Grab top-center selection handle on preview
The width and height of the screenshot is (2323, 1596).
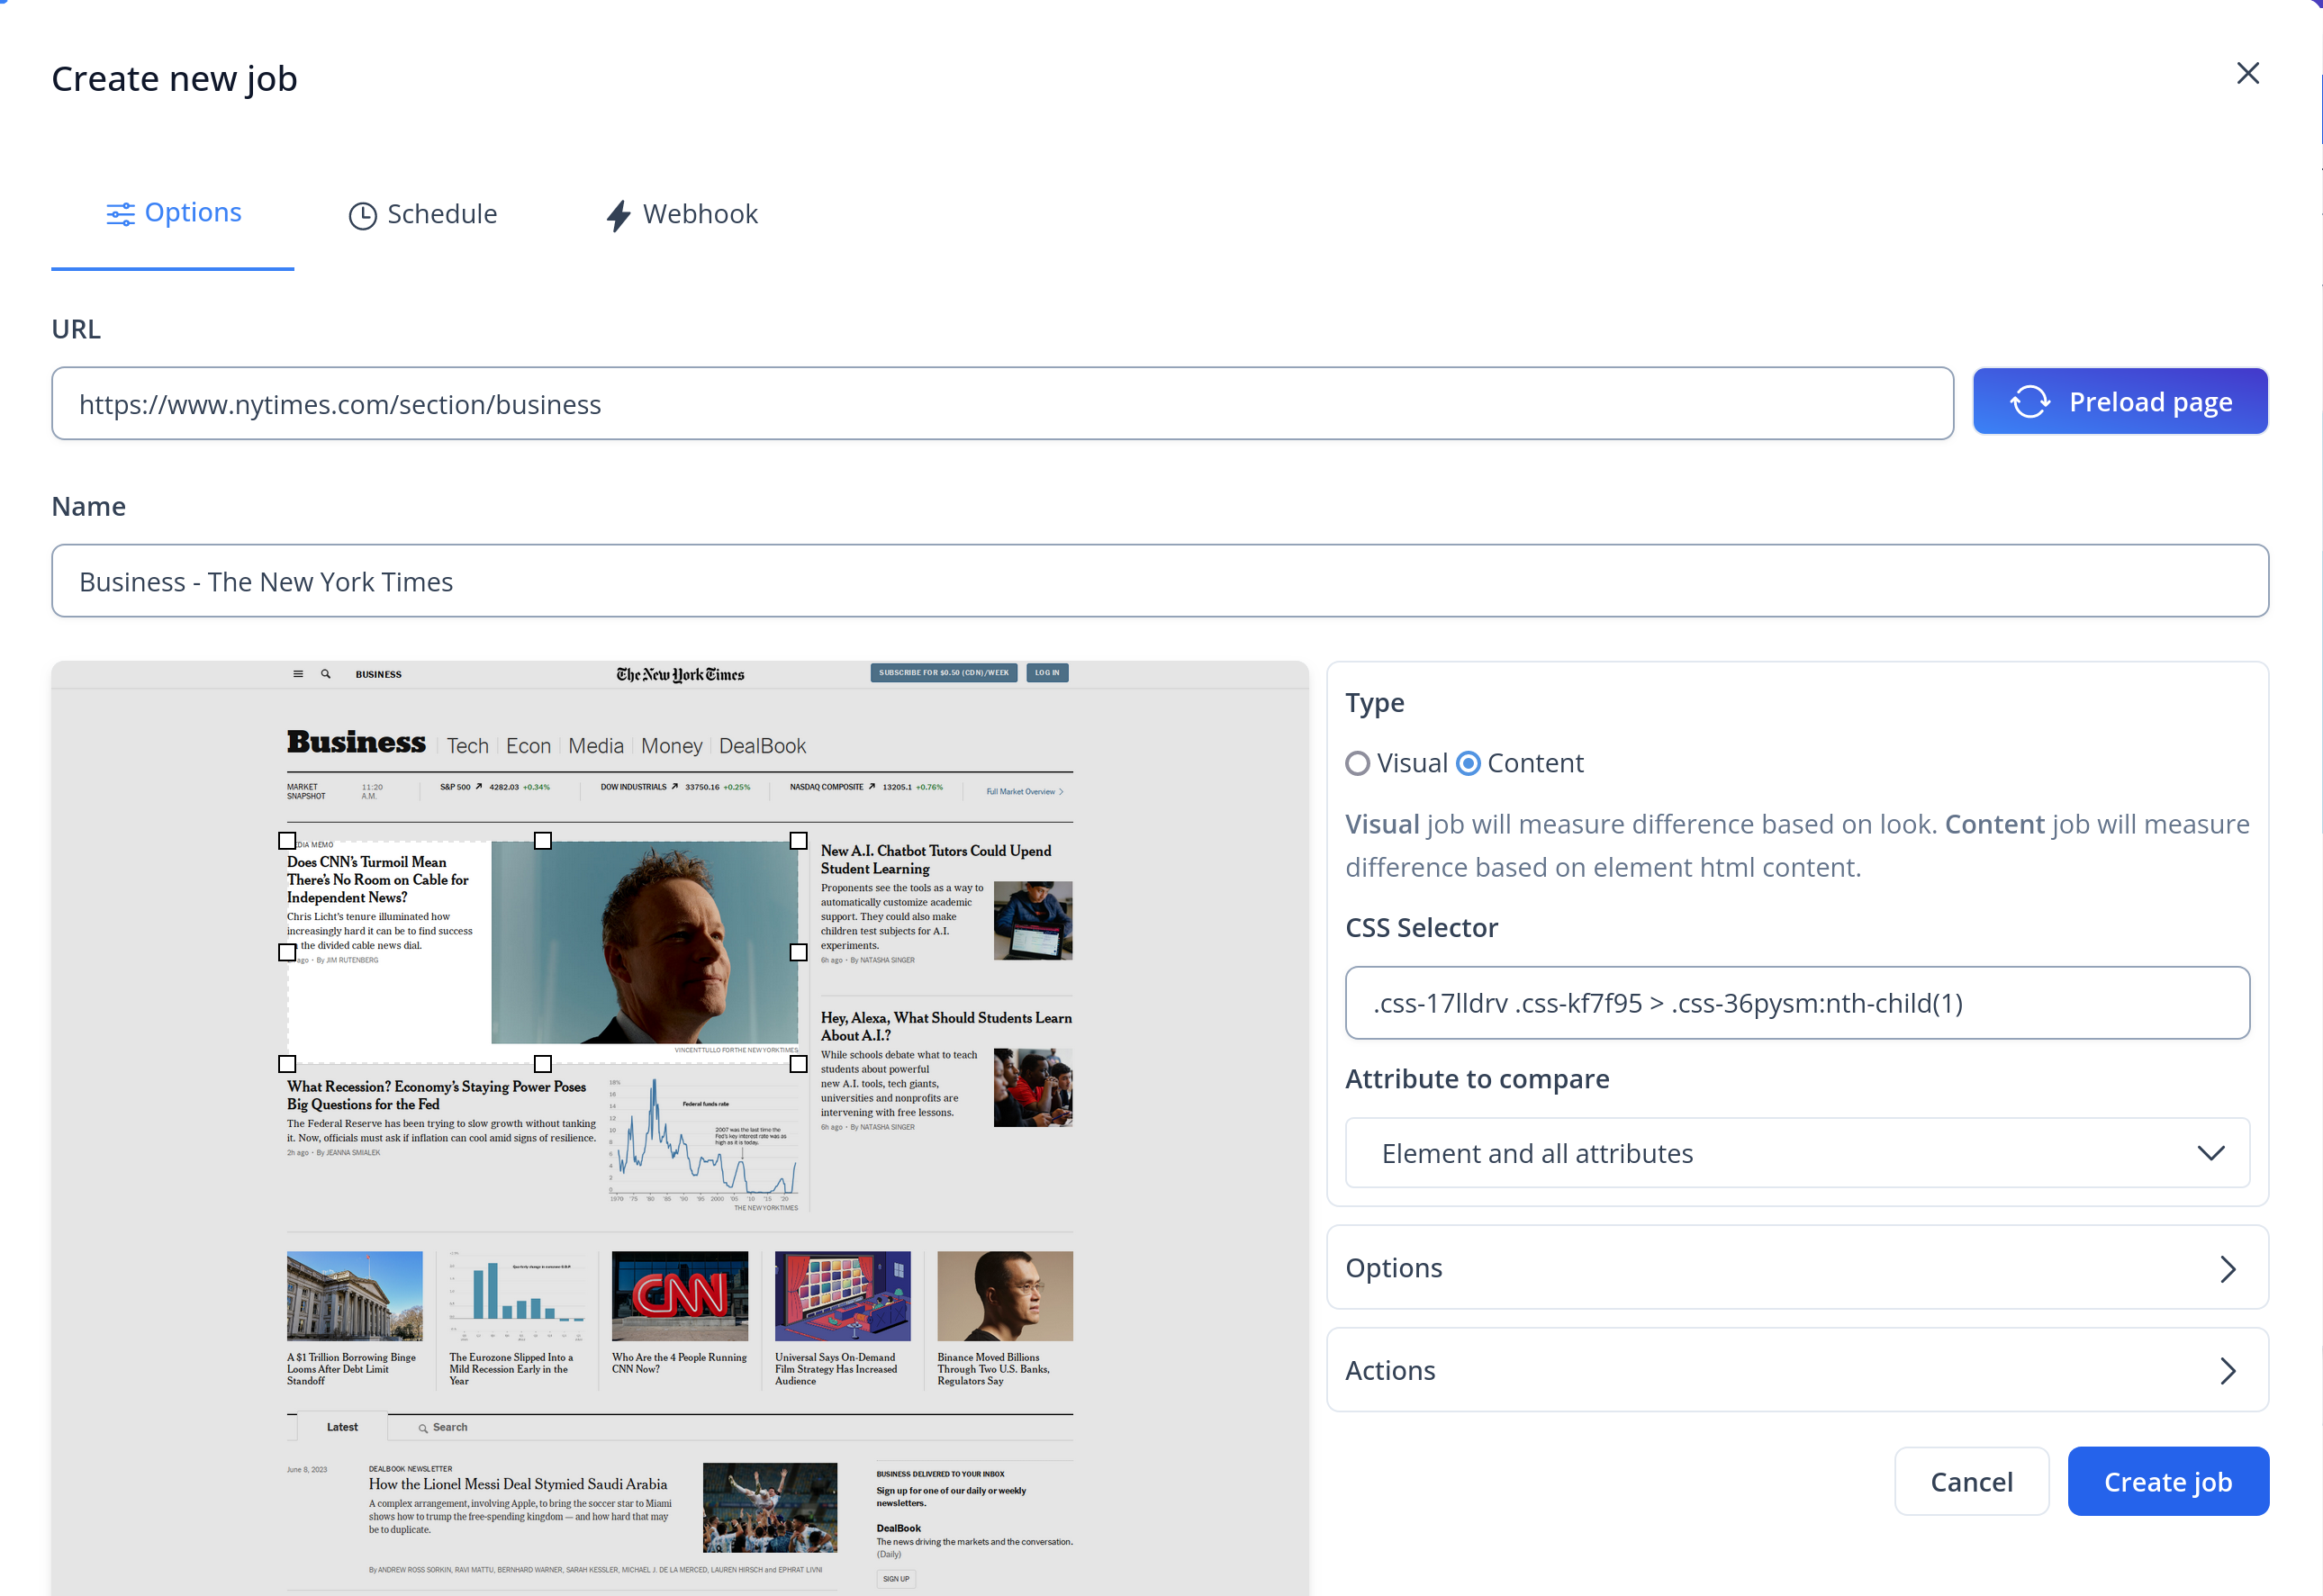point(543,841)
